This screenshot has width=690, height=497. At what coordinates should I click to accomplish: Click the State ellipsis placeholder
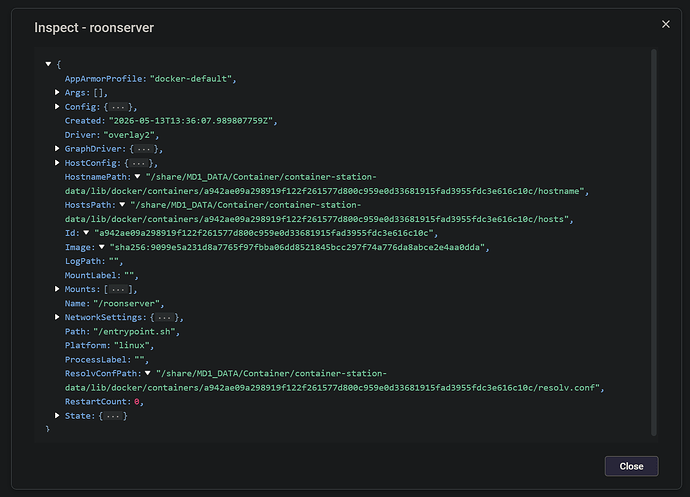pyautogui.click(x=113, y=416)
